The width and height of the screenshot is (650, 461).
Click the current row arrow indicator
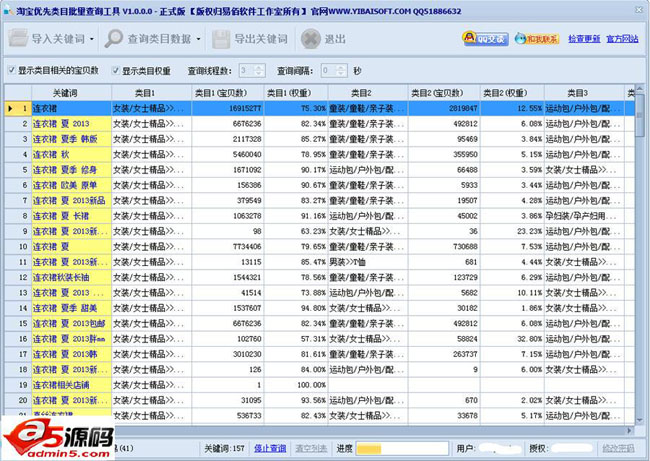10,108
